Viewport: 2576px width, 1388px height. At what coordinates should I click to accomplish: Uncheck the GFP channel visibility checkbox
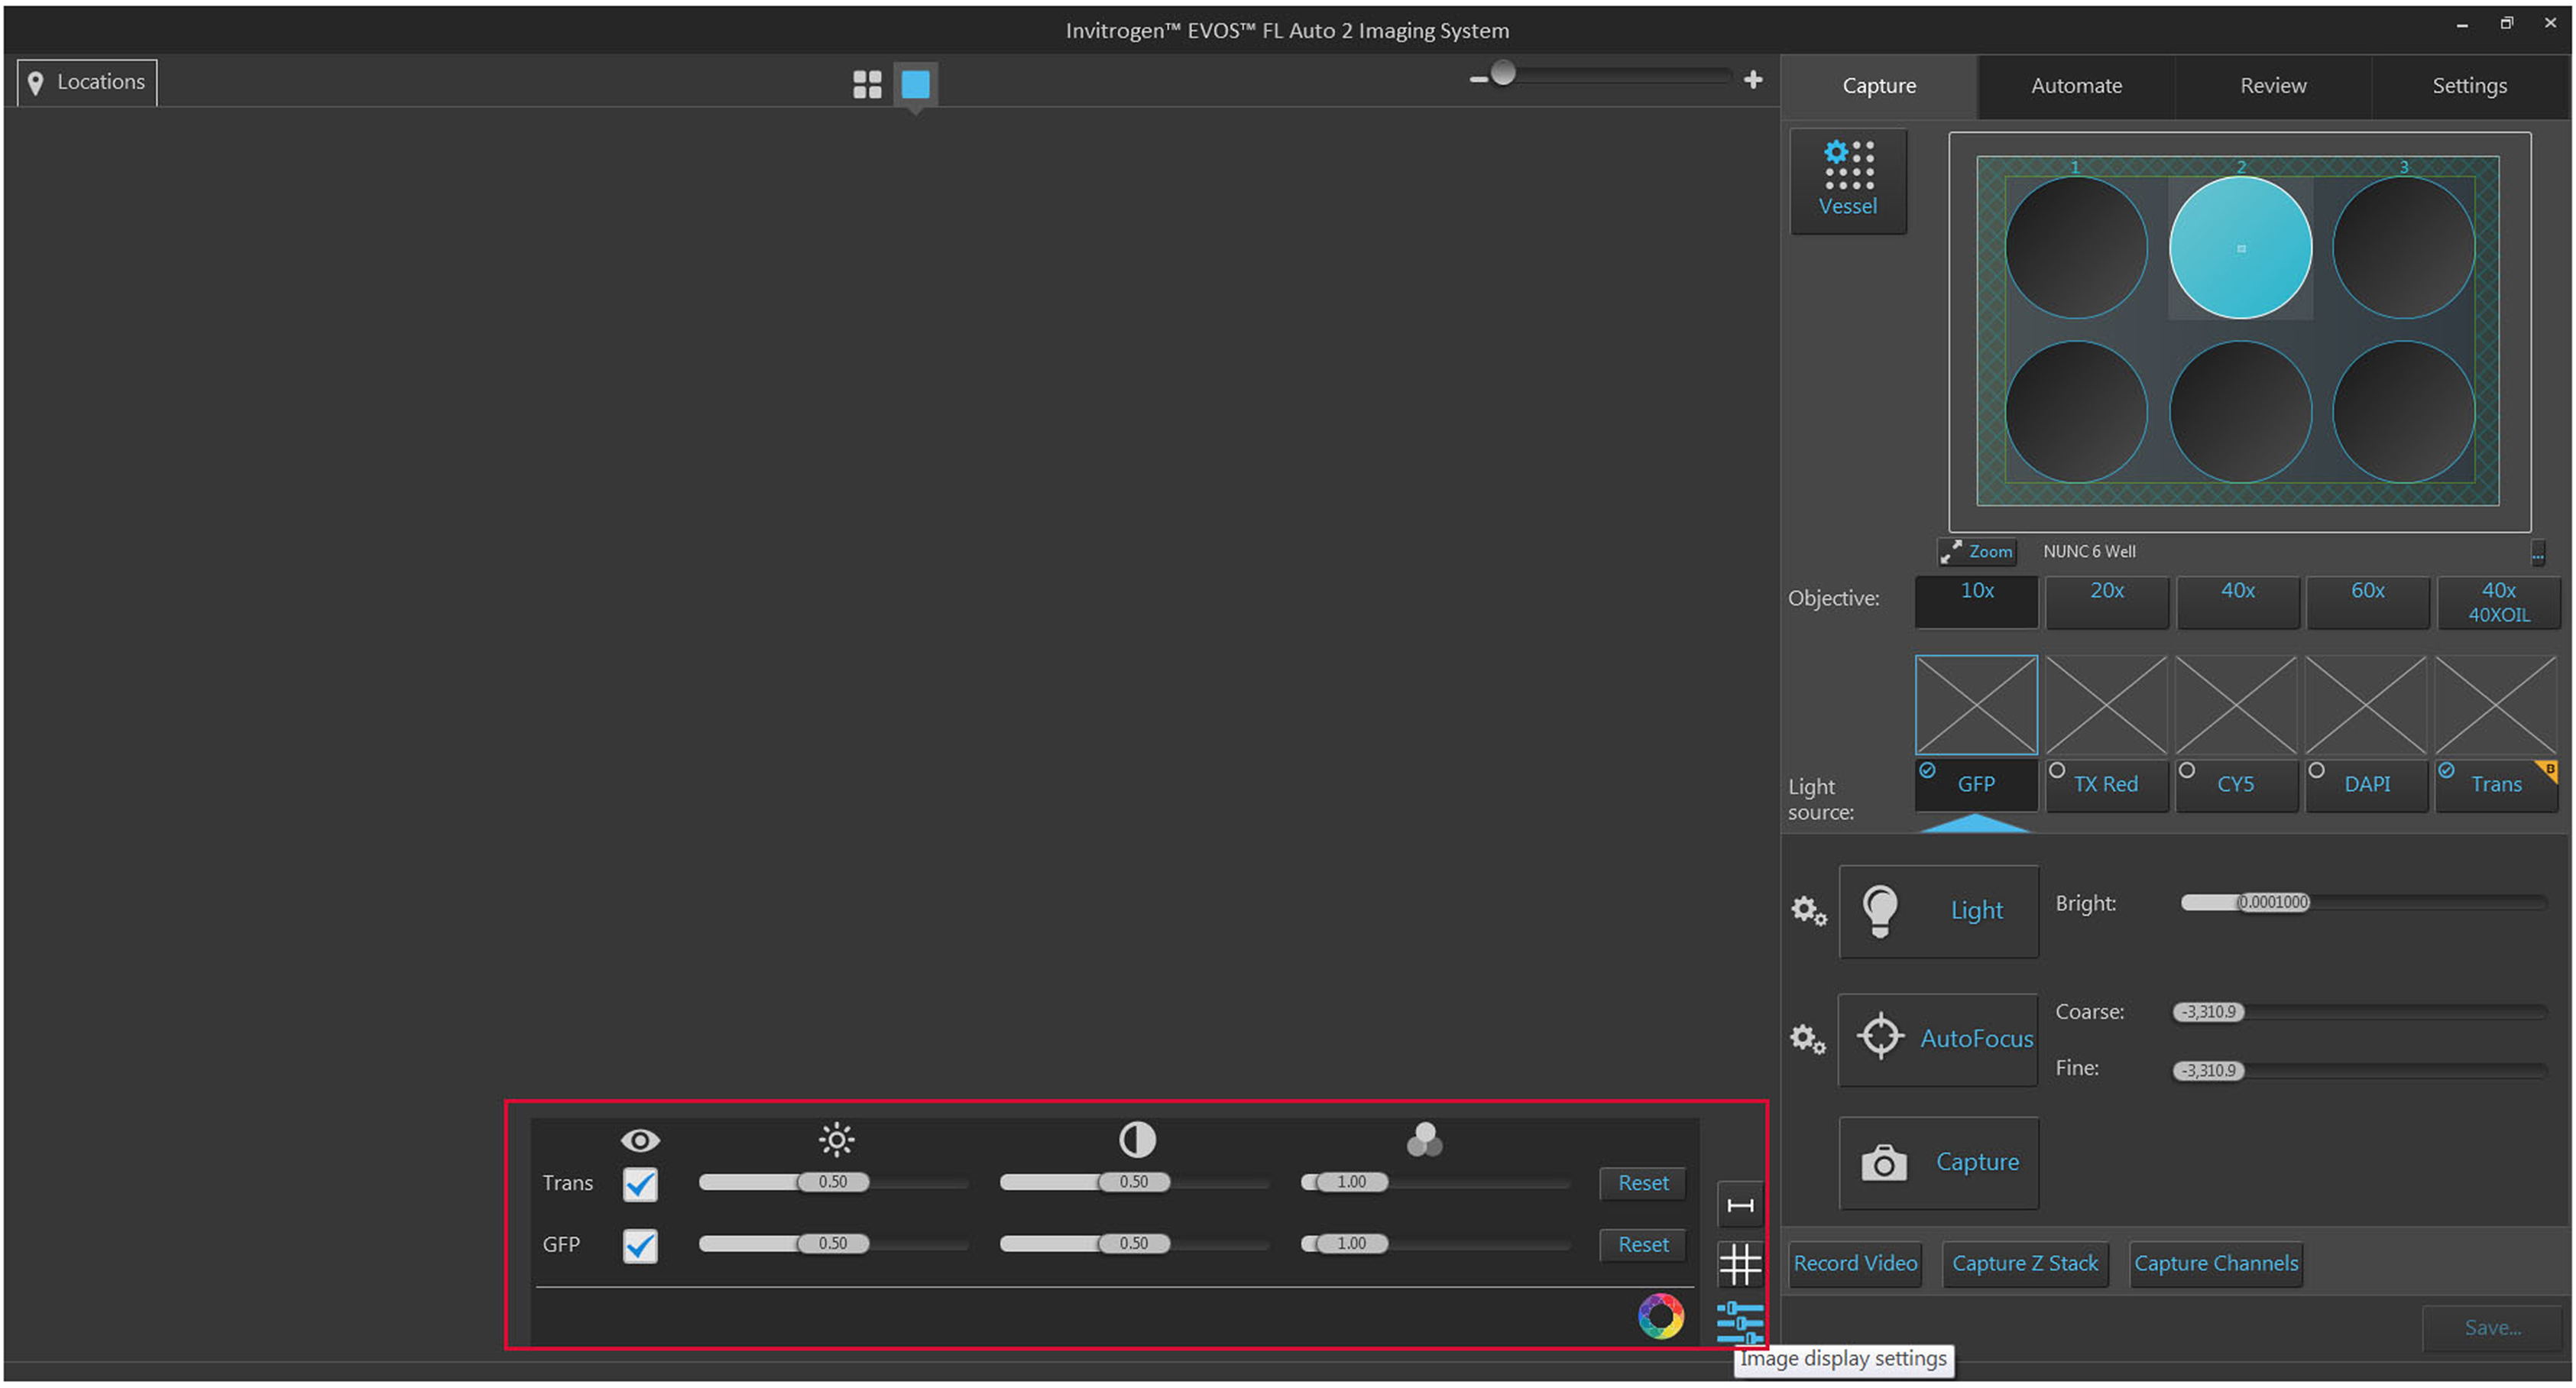pyautogui.click(x=640, y=1246)
